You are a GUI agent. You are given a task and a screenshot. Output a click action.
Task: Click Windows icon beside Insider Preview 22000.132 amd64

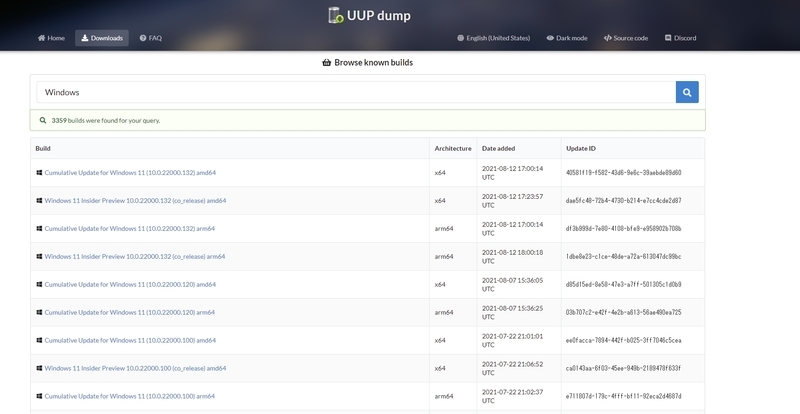pyautogui.click(x=39, y=201)
